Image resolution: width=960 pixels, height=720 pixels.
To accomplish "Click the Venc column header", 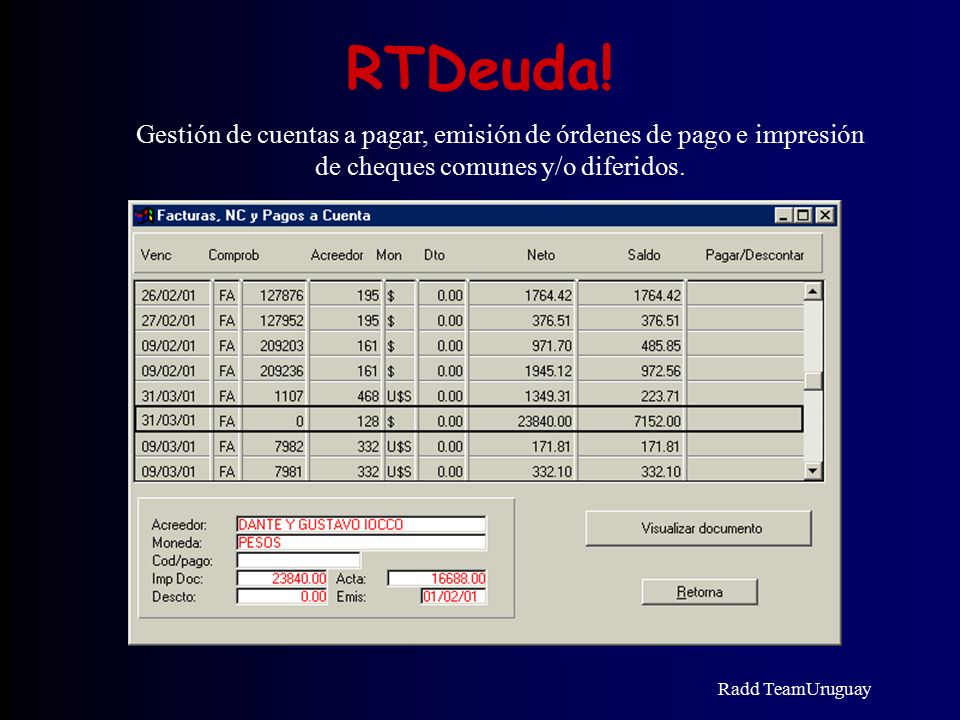I will [156, 255].
